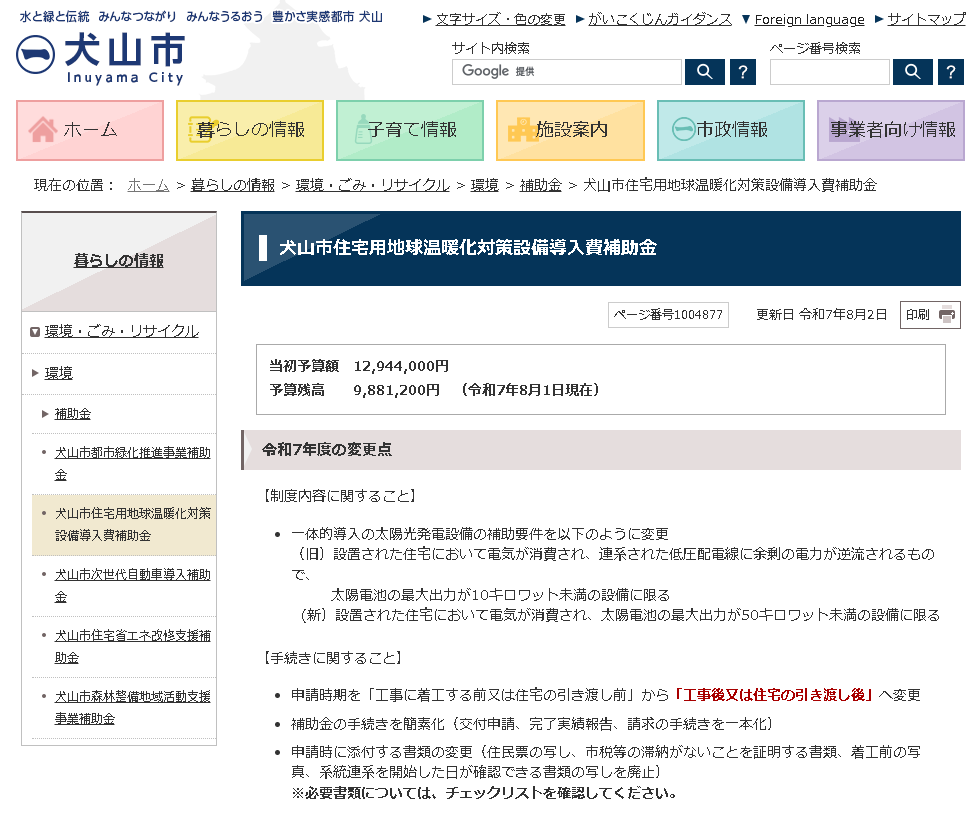Open 子育て情報 navigation tab
978x820 pixels.
(x=410, y=130)
